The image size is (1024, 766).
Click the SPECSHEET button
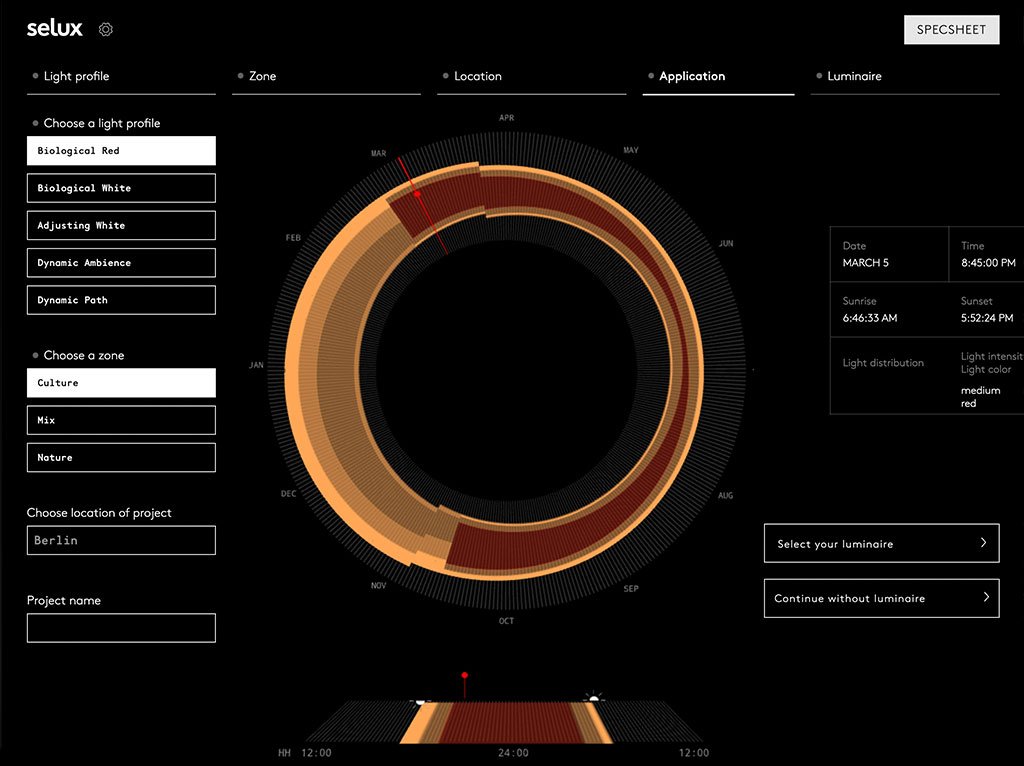[951, 29]
